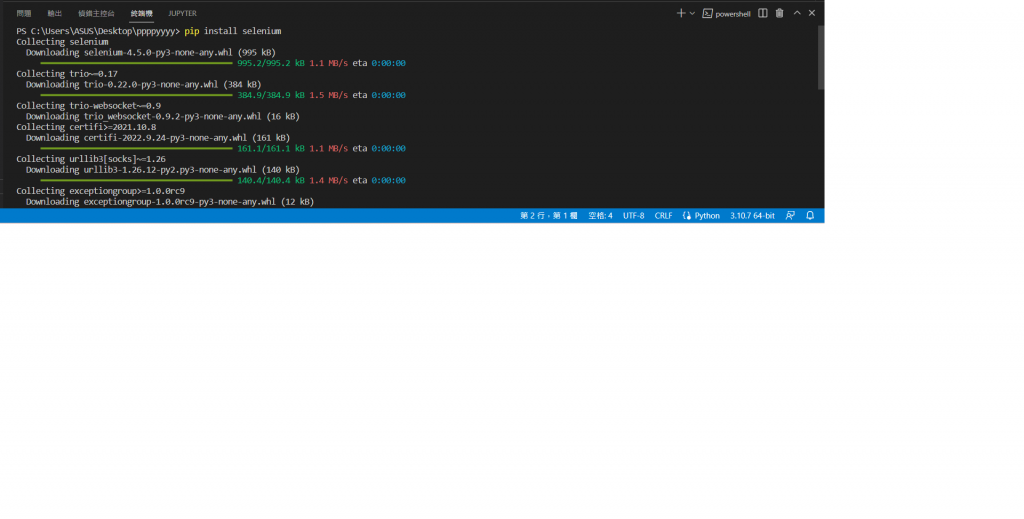This screenshot has width=1024, height=519.
Task: Select the 終端機 (Terminal) tab
Action: pos(141,14)
